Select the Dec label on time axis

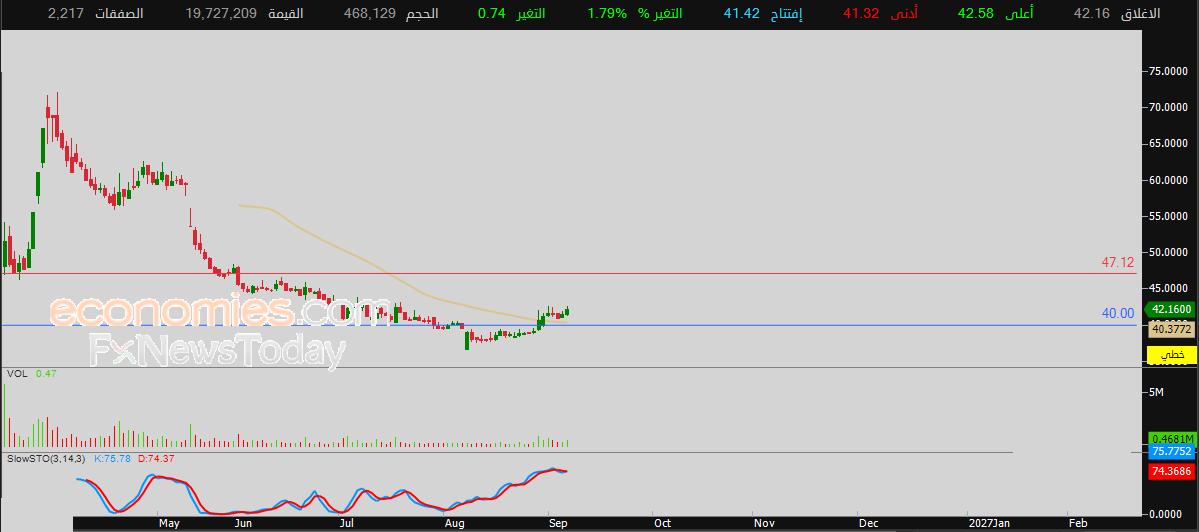(x=867, y=524)
